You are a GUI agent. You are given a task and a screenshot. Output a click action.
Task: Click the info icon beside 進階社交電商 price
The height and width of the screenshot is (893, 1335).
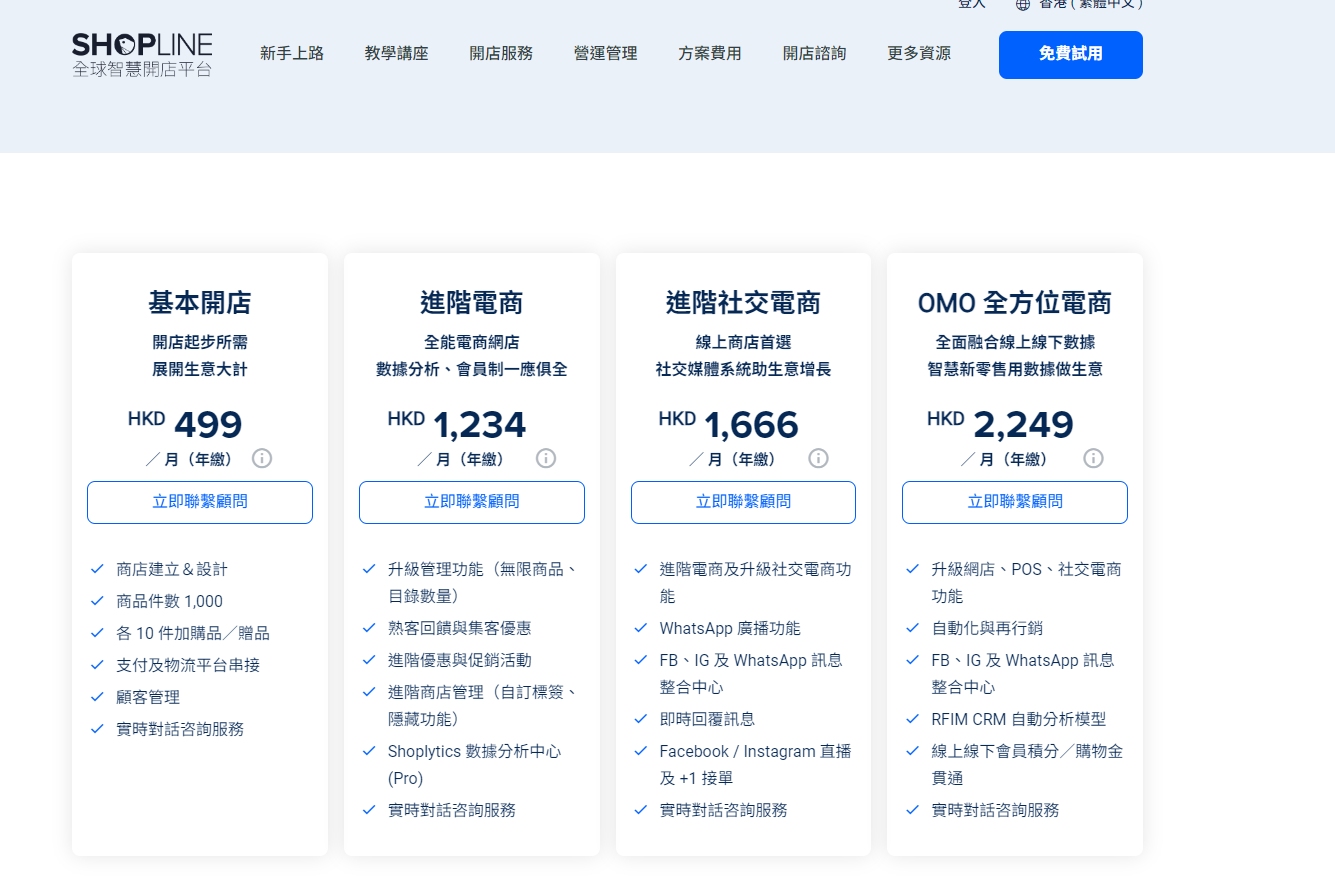[x=818, y=458]
